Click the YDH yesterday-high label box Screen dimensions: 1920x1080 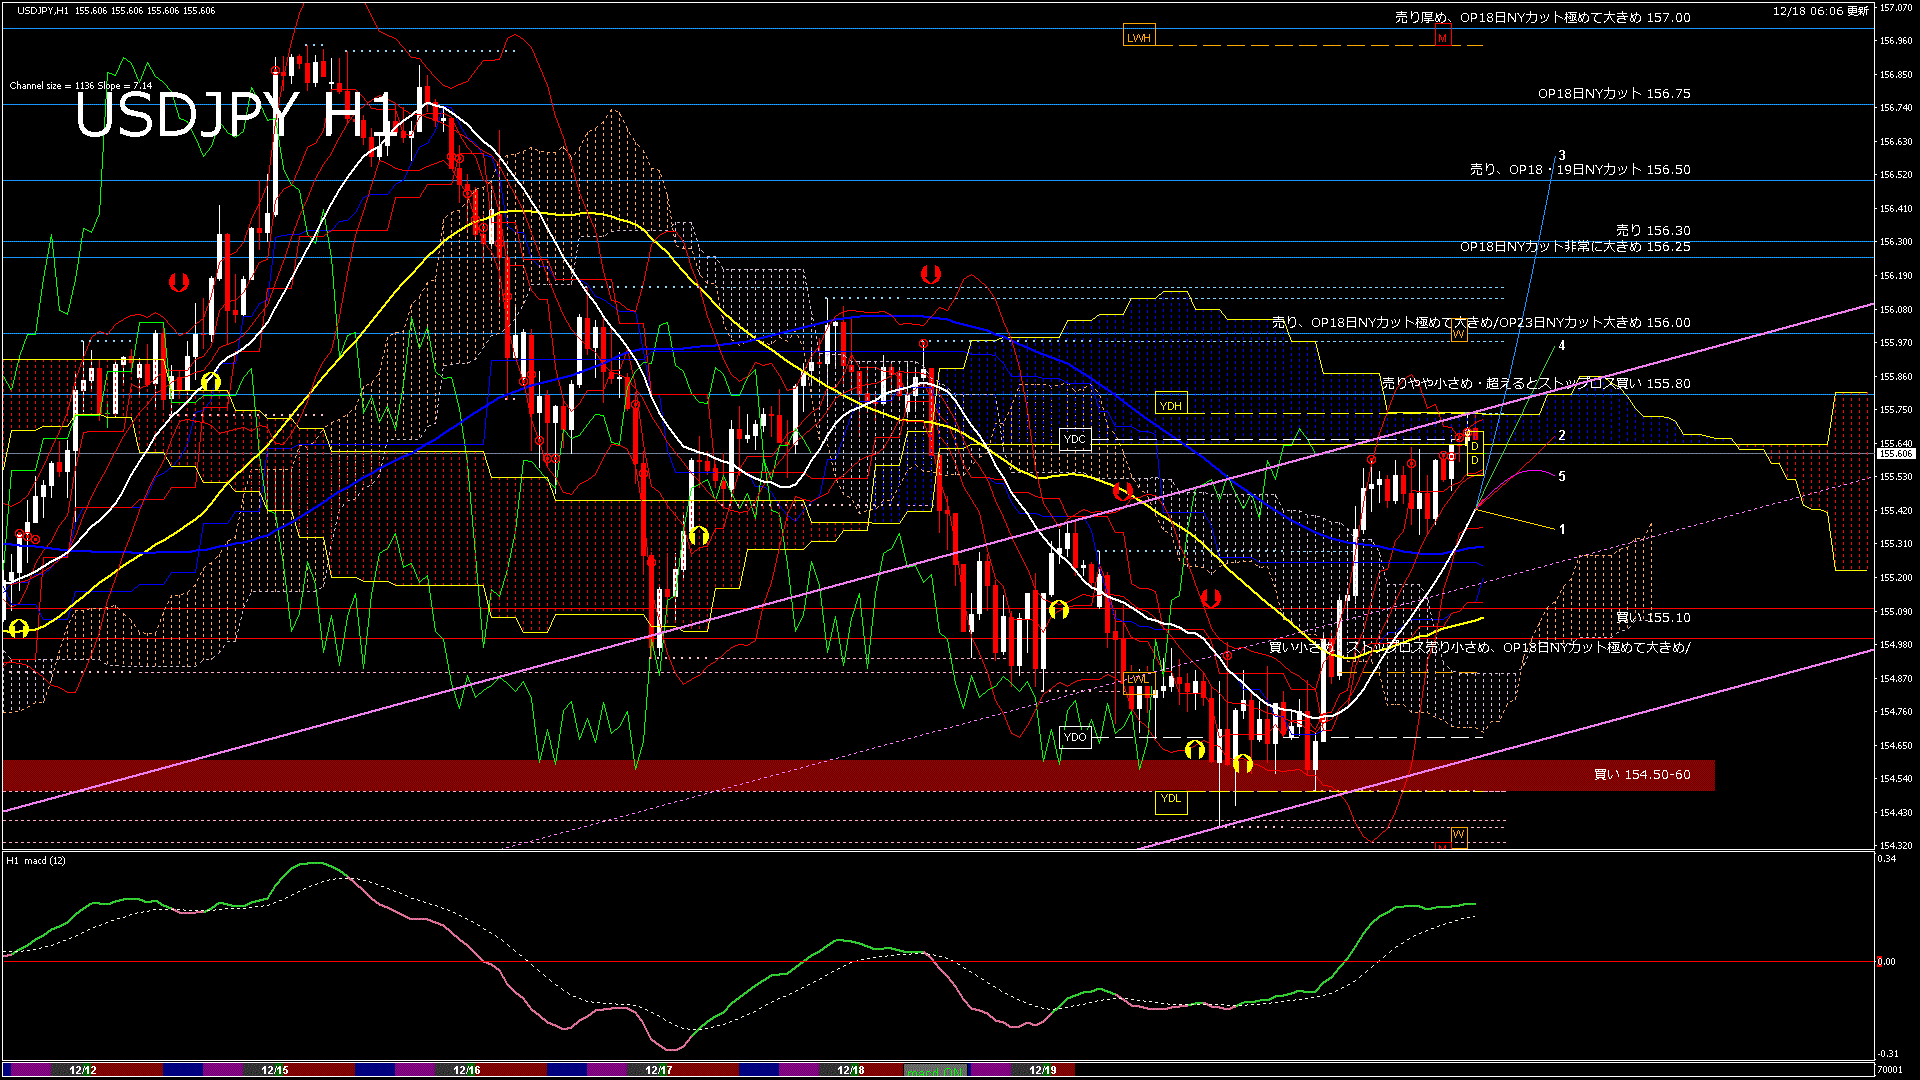pos(1171,405)
